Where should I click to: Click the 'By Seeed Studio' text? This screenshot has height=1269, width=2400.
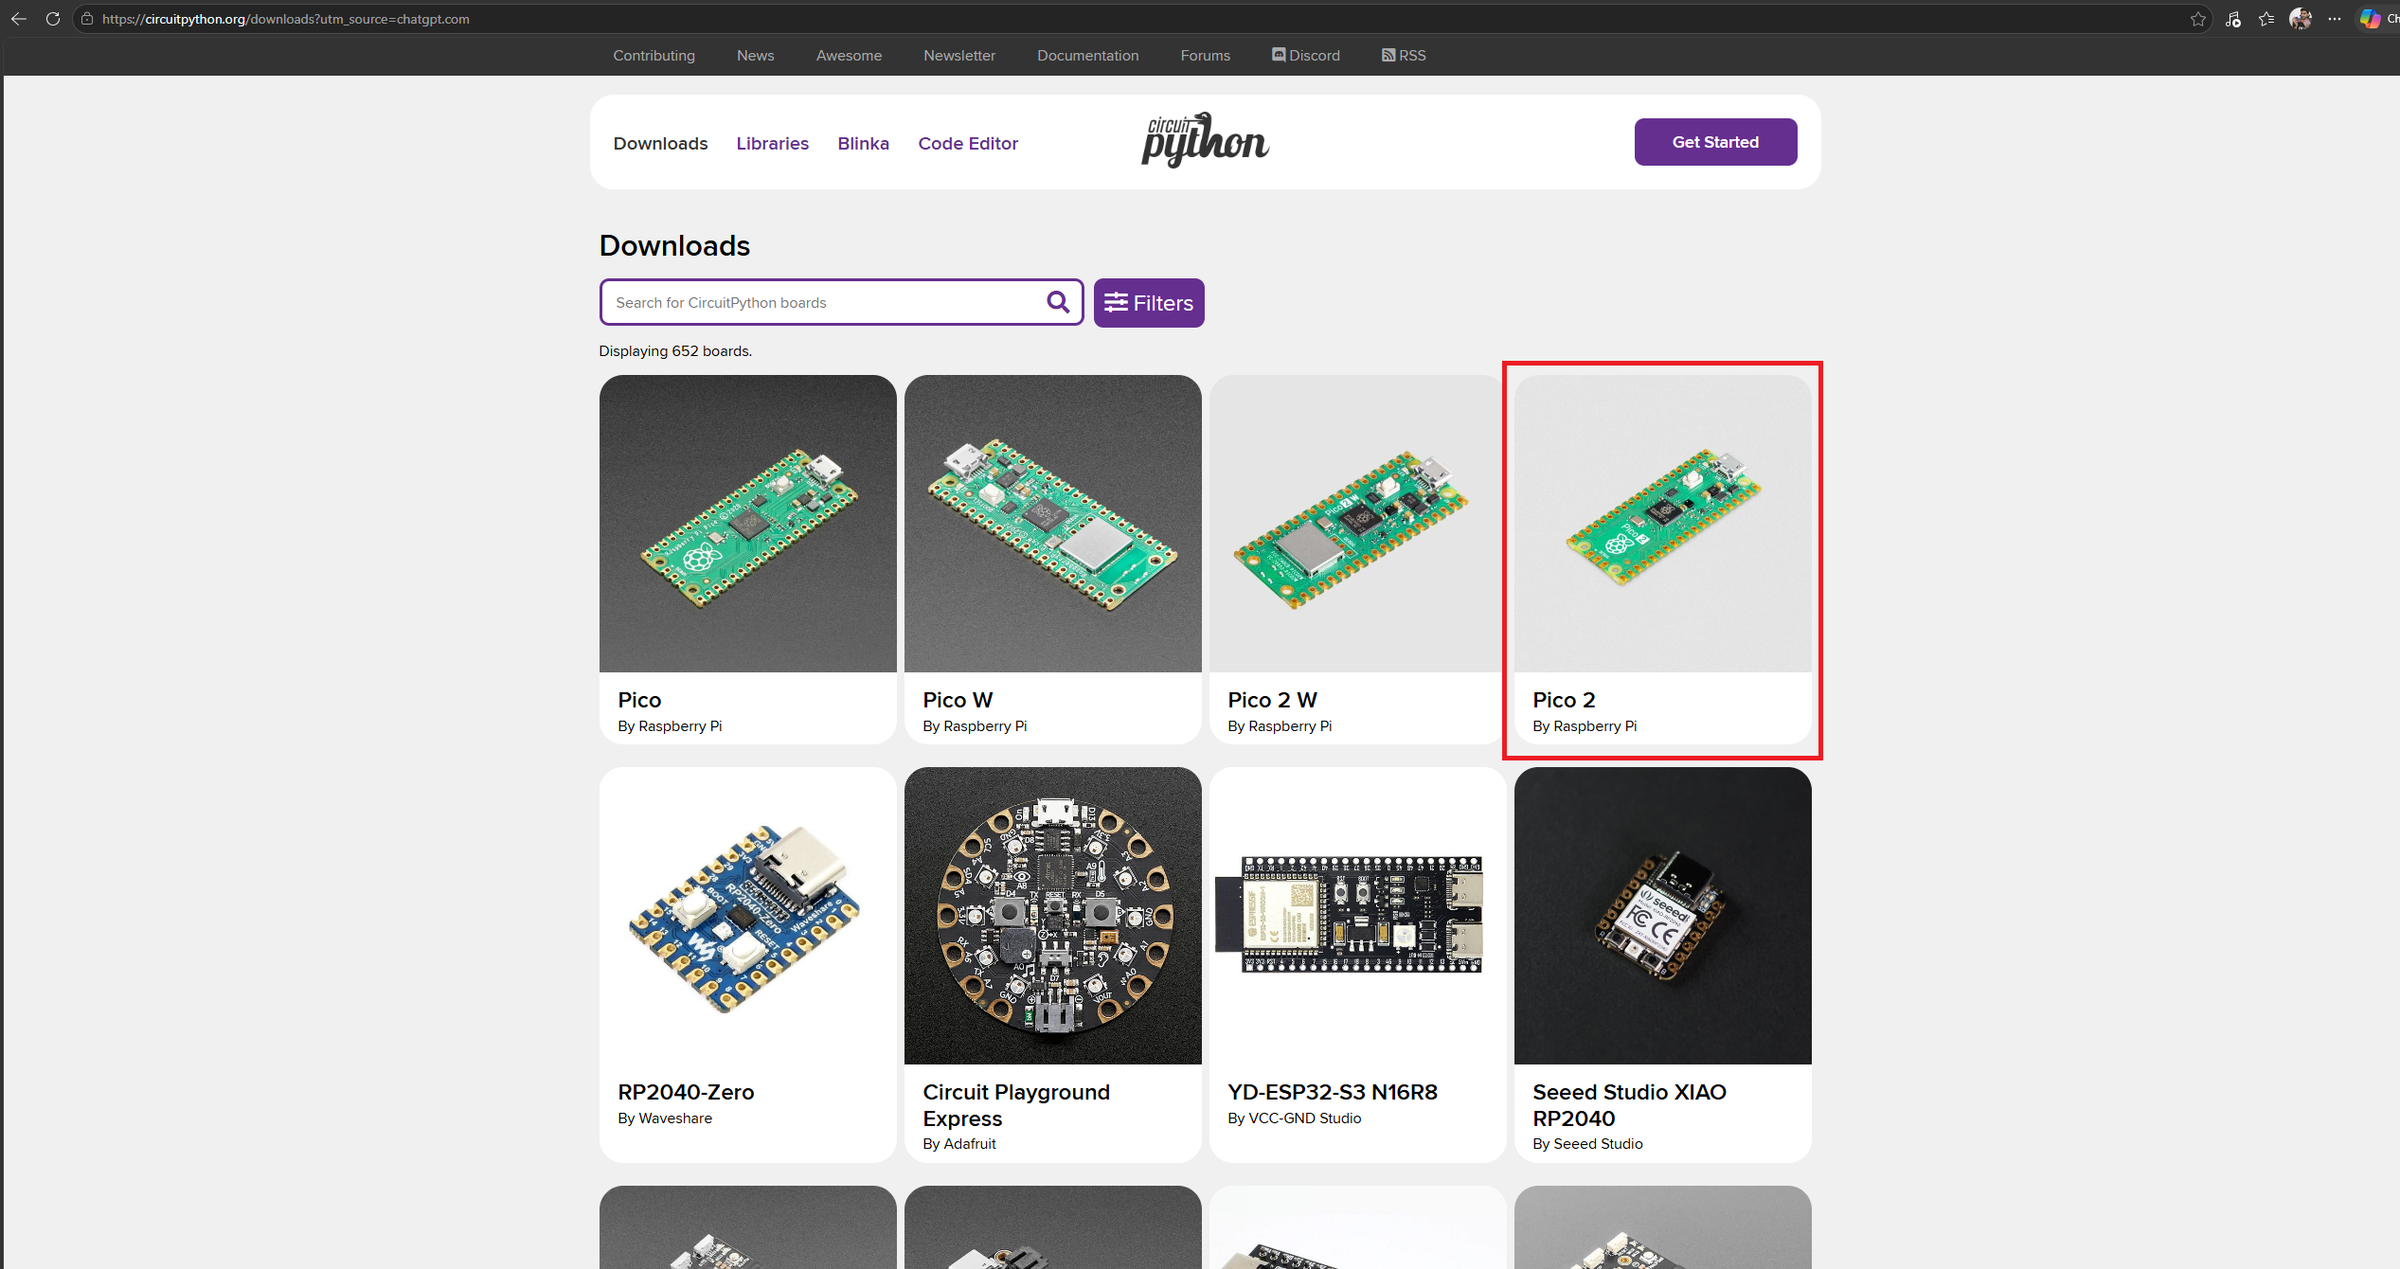point(1588,1144)
